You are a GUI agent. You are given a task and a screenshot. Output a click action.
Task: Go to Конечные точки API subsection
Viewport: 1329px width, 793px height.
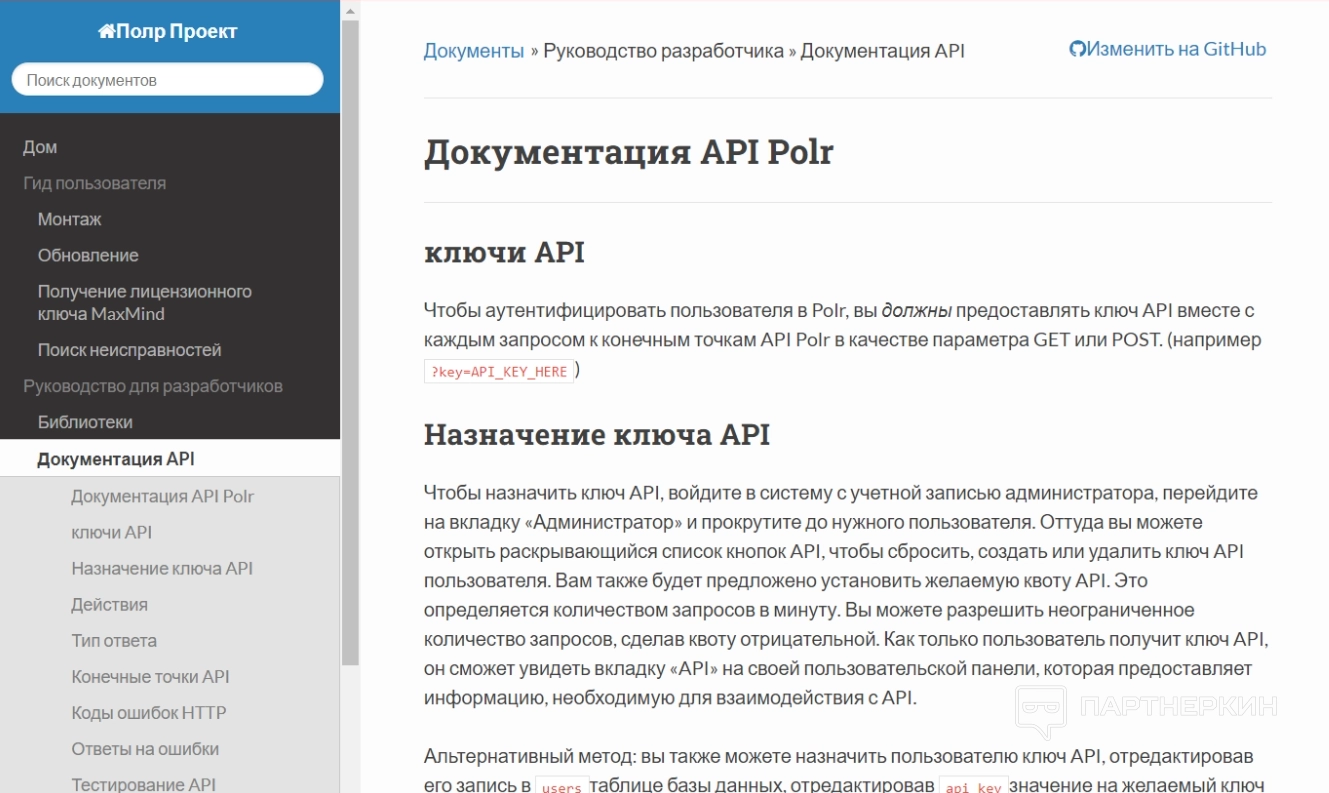[150, 676]
